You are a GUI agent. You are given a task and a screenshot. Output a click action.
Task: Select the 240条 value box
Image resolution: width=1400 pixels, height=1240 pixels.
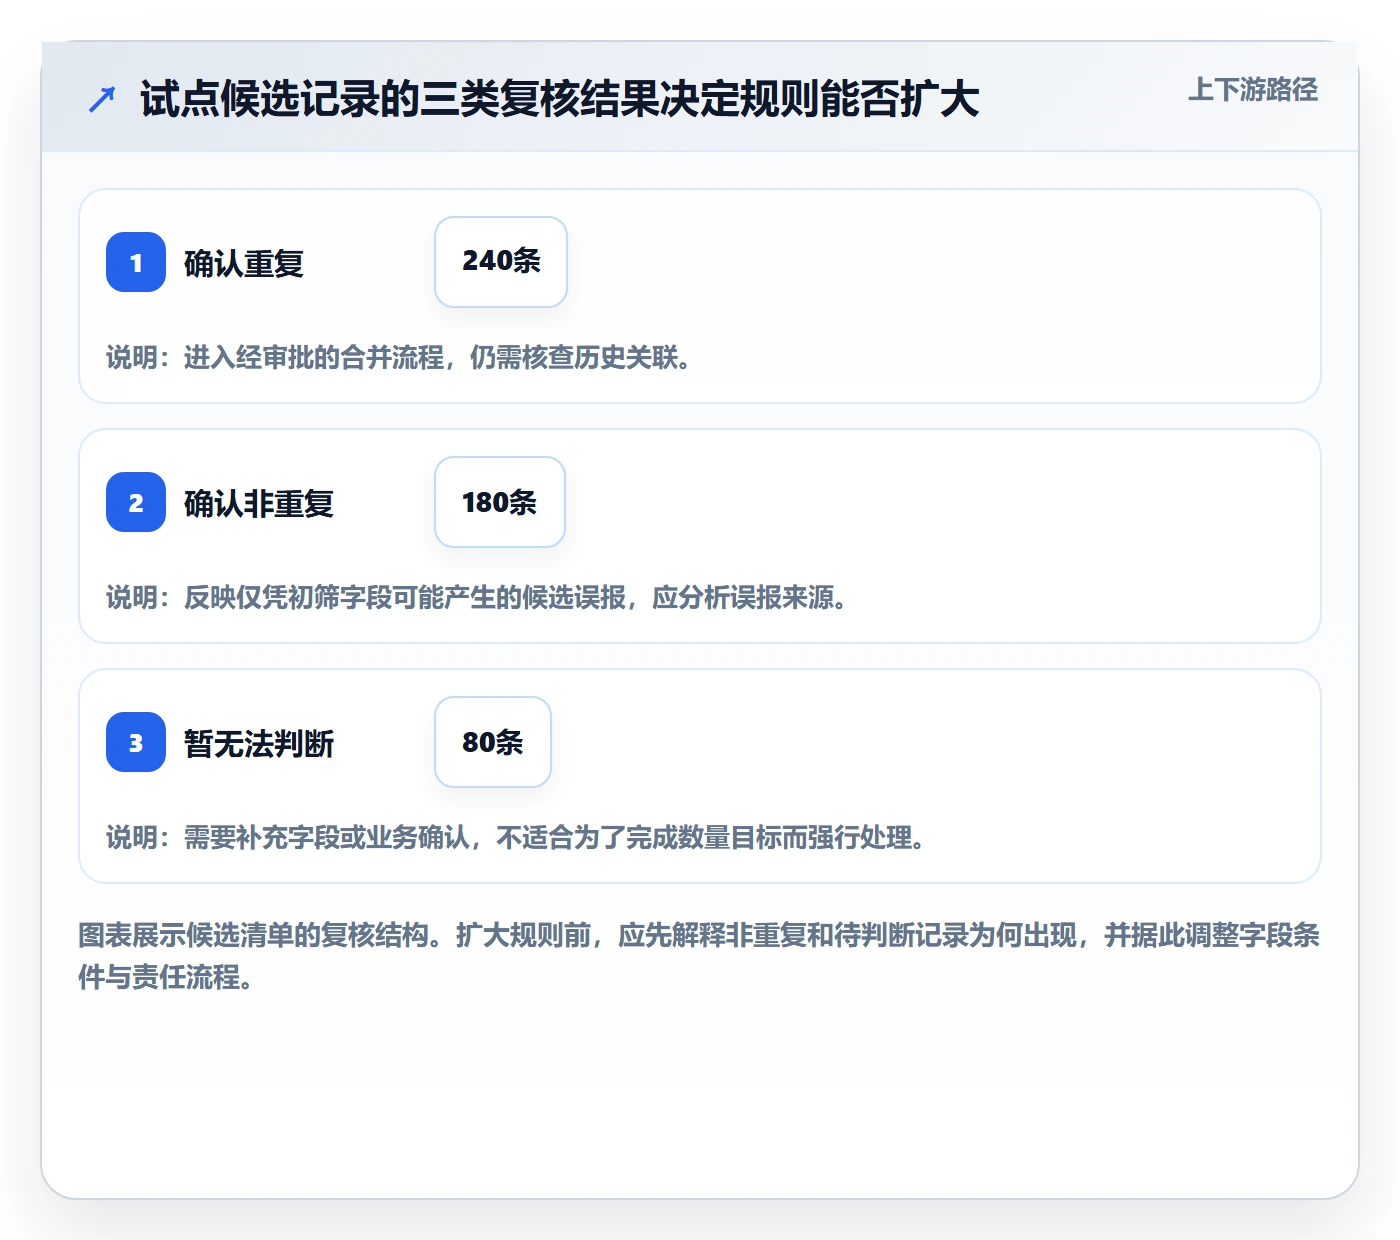[501, 262]
